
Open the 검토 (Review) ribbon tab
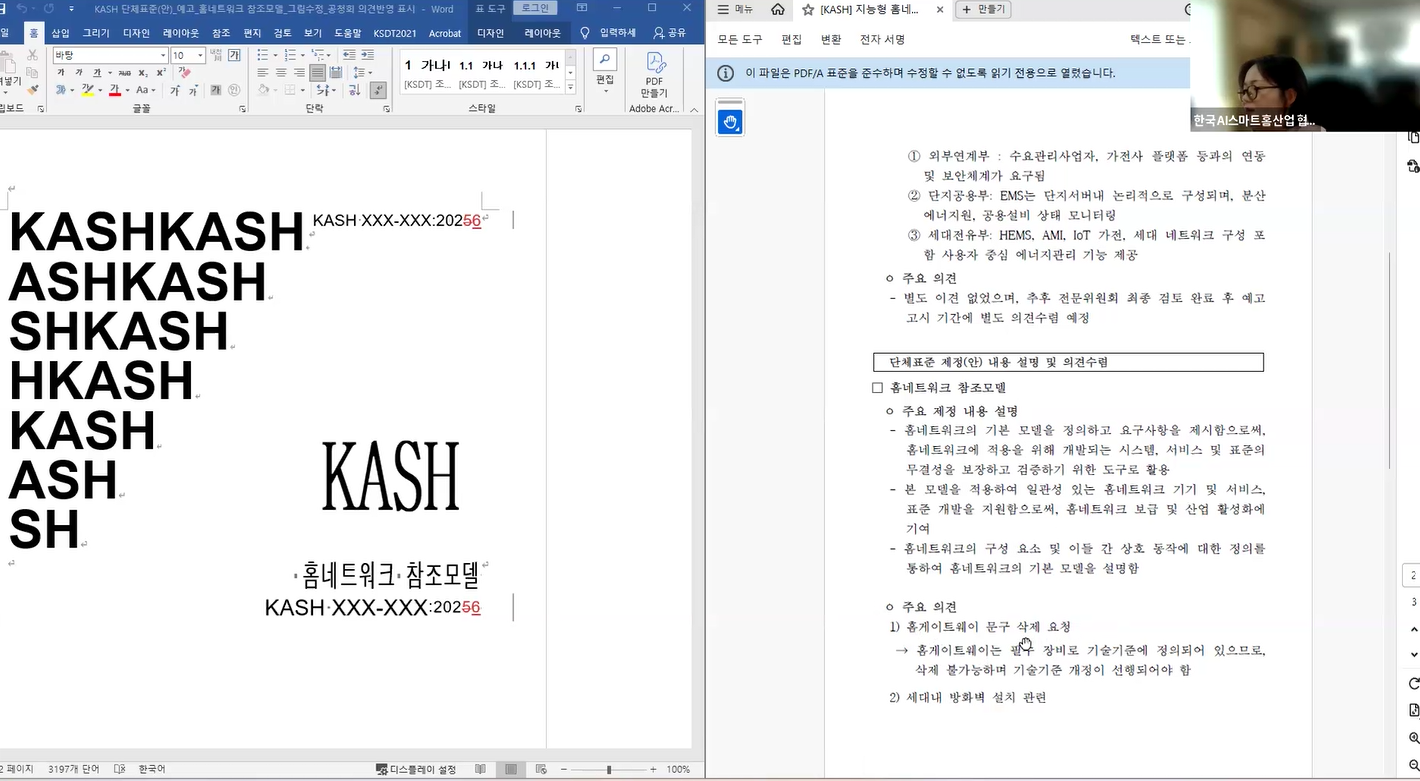283,33
